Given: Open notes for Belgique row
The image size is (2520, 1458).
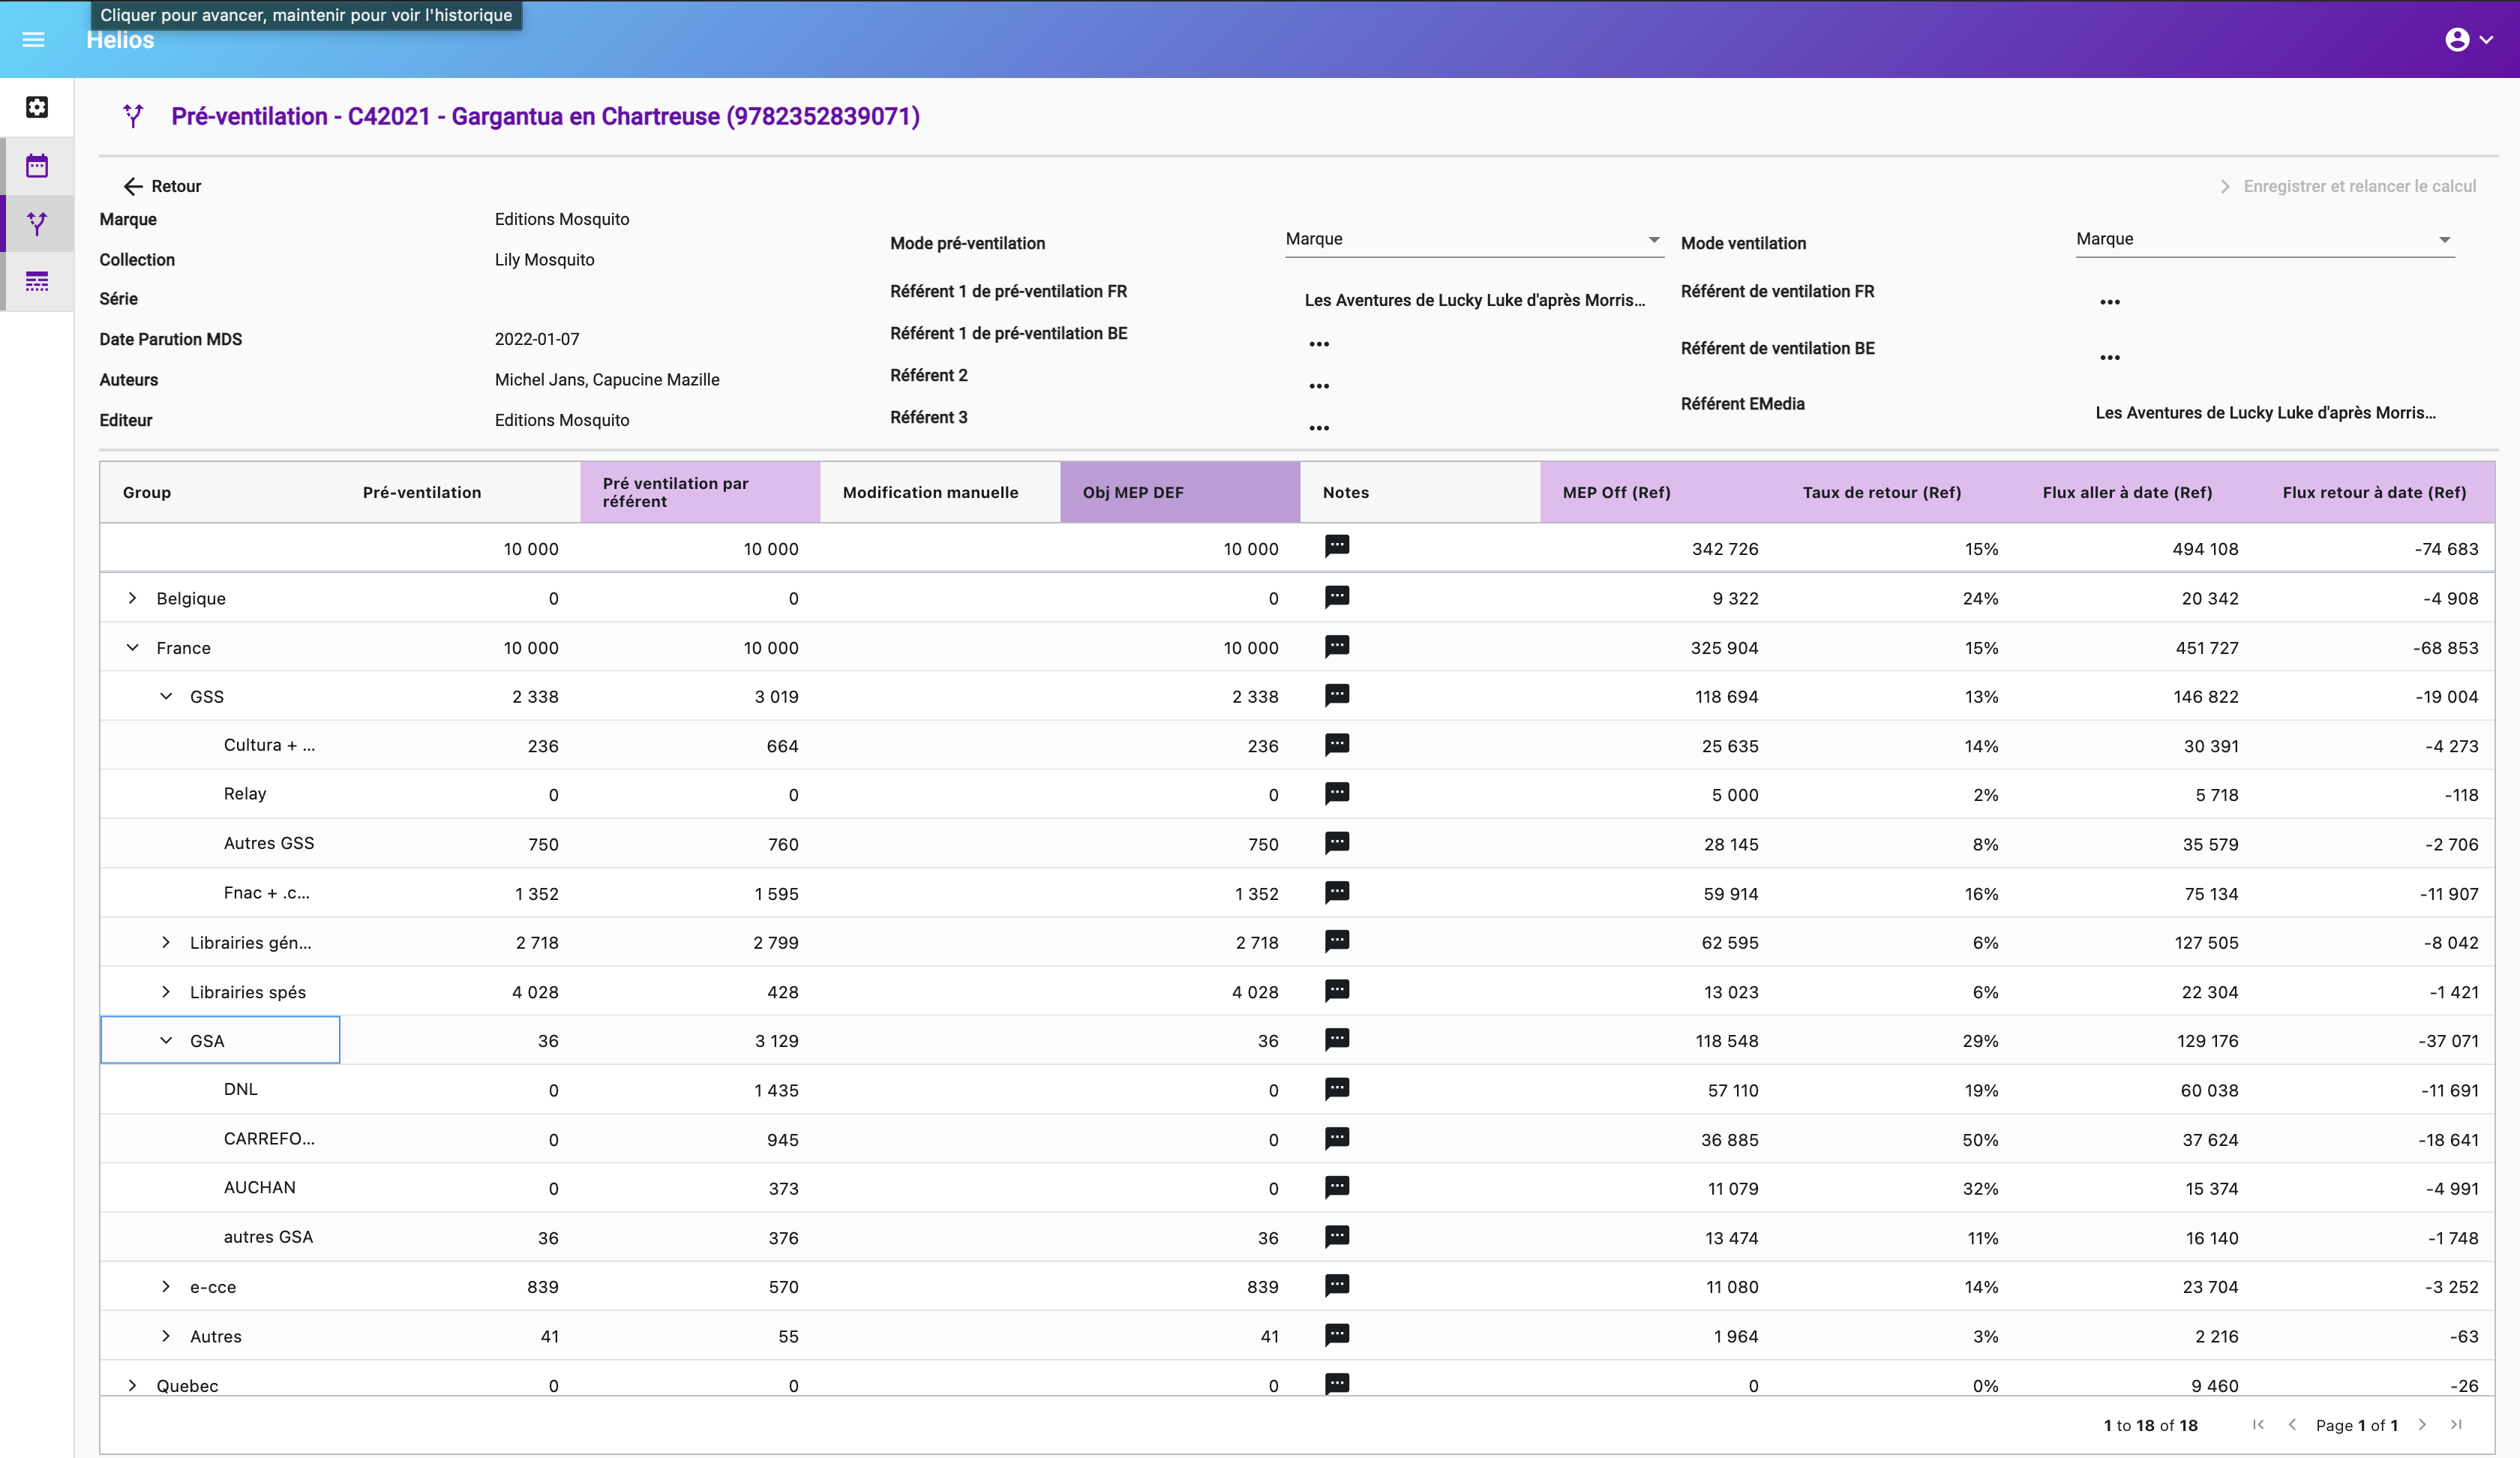Looking at the screenshot, I should 1337,597.
